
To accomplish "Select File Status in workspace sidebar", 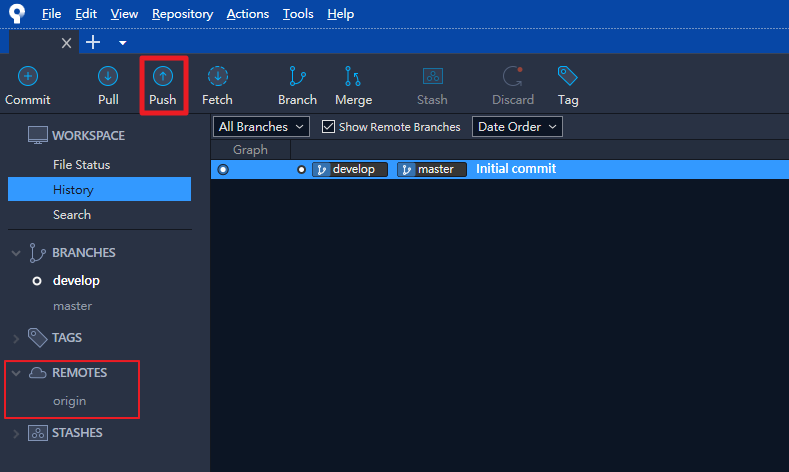I will 82,165.
